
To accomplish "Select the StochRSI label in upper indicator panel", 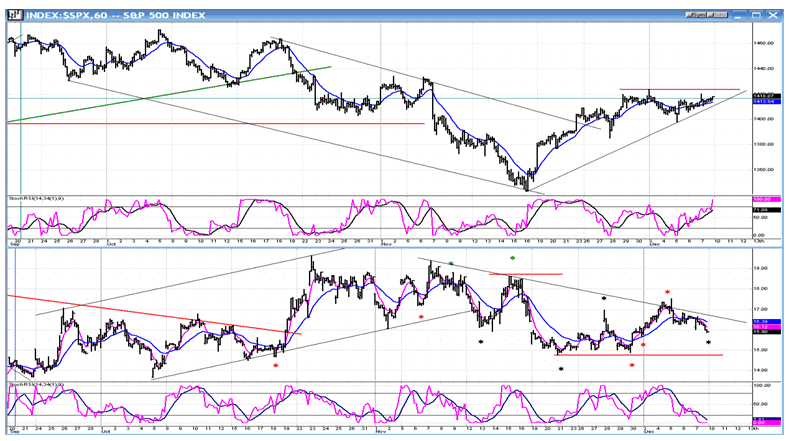I will (x=36, y=199).
